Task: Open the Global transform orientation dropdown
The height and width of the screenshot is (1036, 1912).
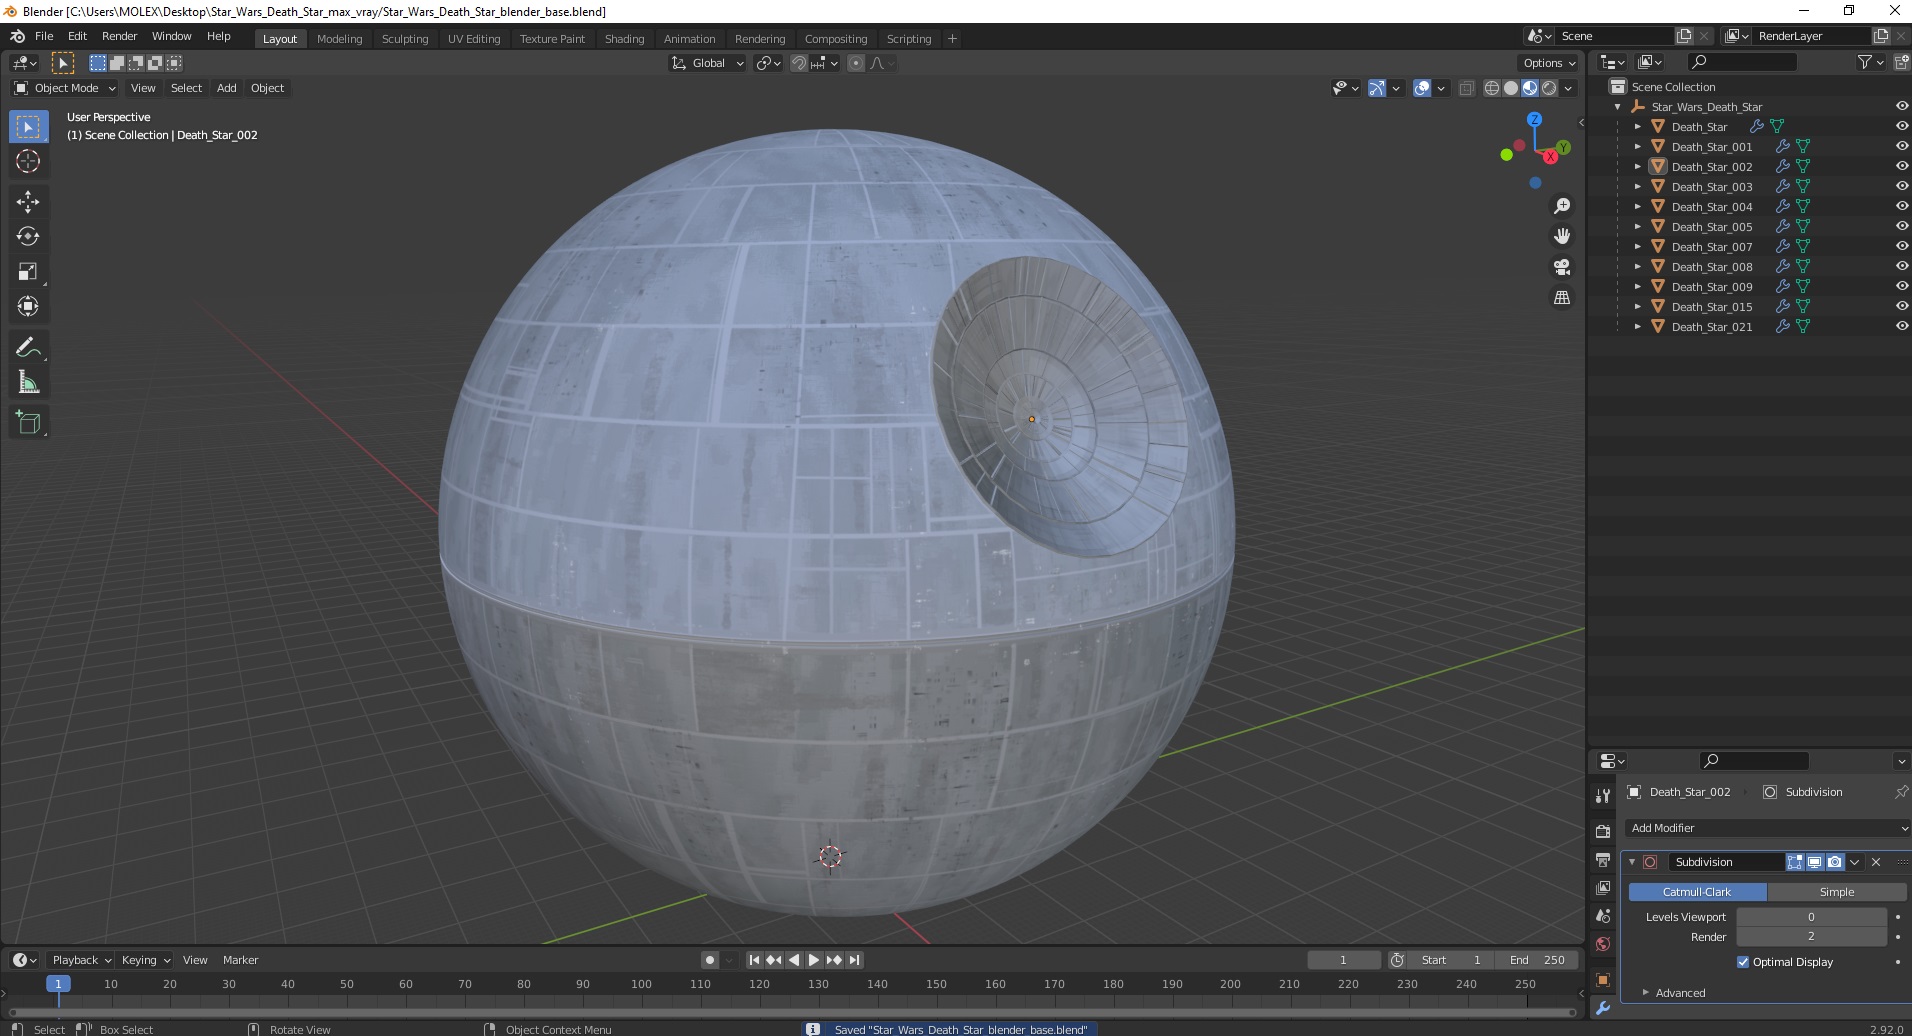Action: point(707,63)
